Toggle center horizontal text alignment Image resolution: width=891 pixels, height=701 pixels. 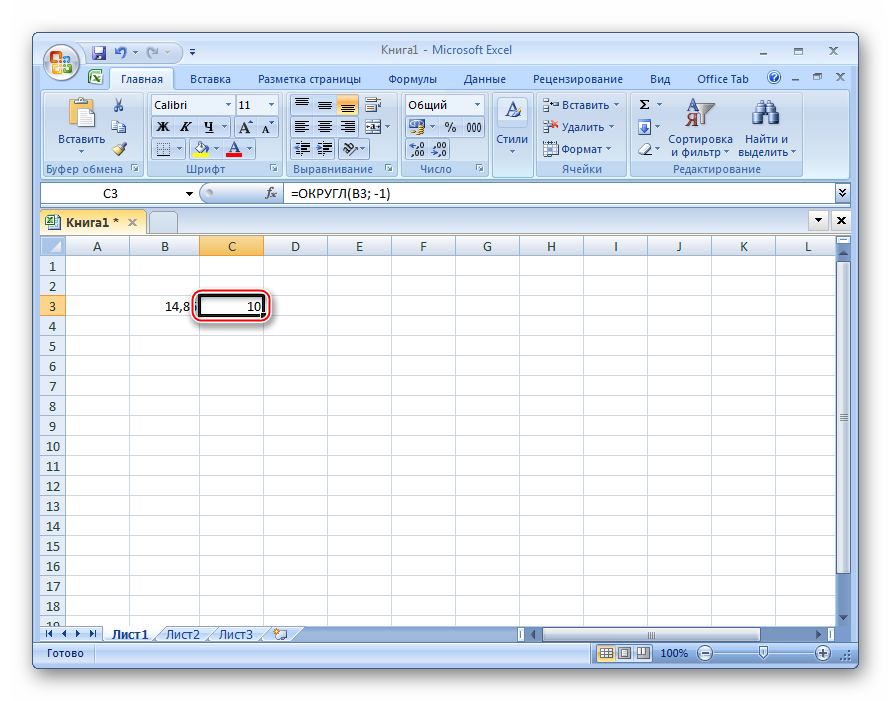coord(325,127)
